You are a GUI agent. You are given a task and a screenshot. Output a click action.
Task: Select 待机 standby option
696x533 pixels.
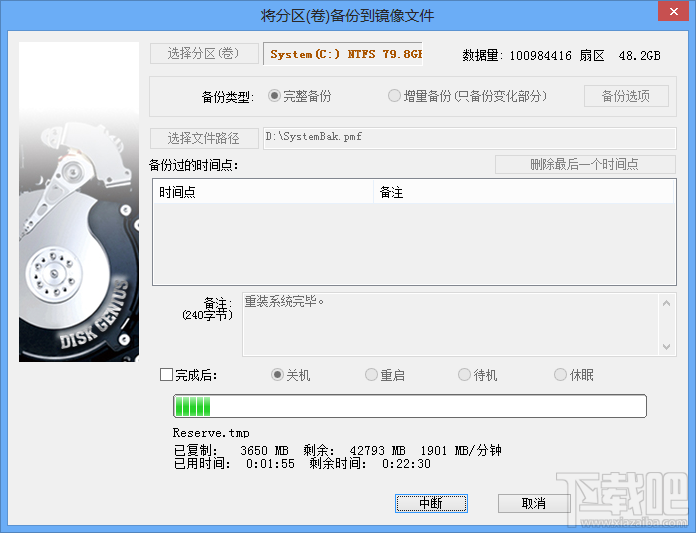coord(478,375)
